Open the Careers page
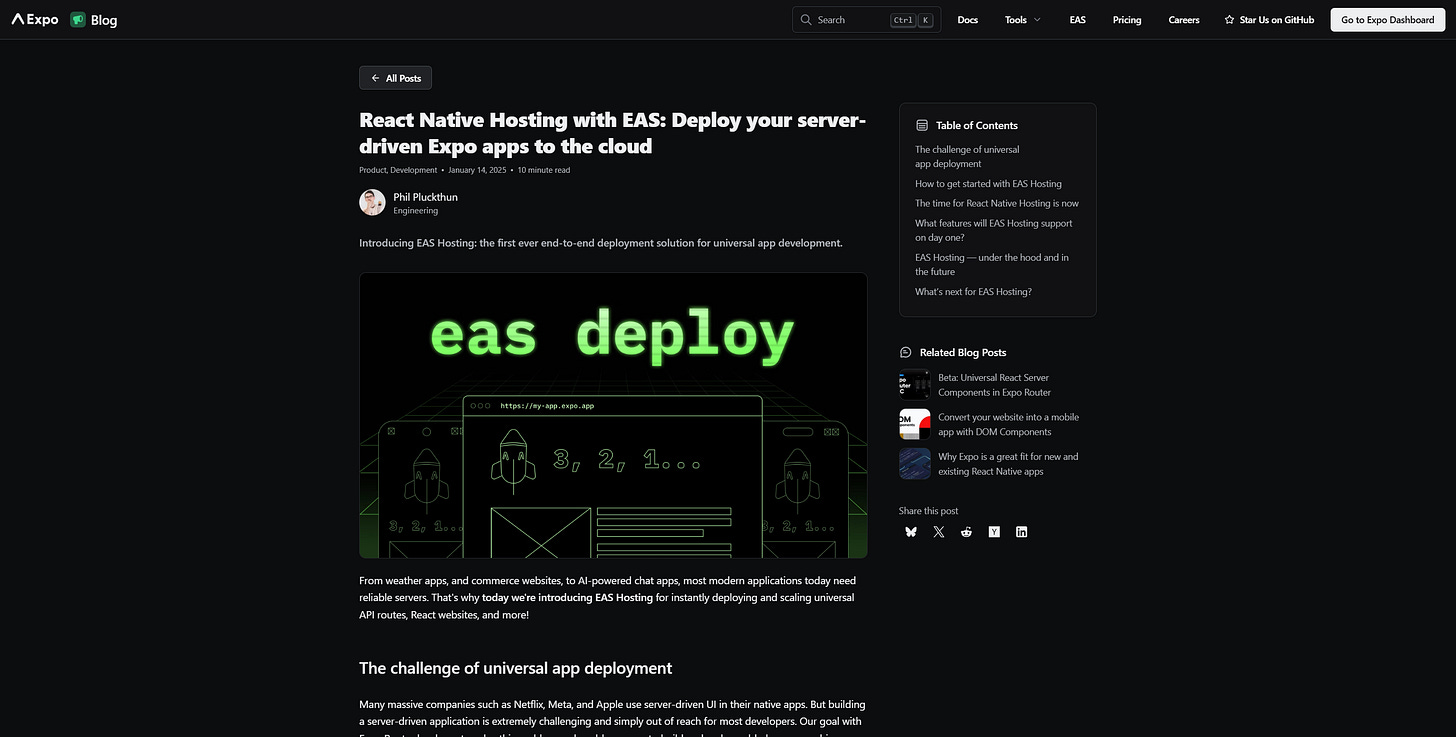This screenshot has height=737, width=1456. [1184, 20]
